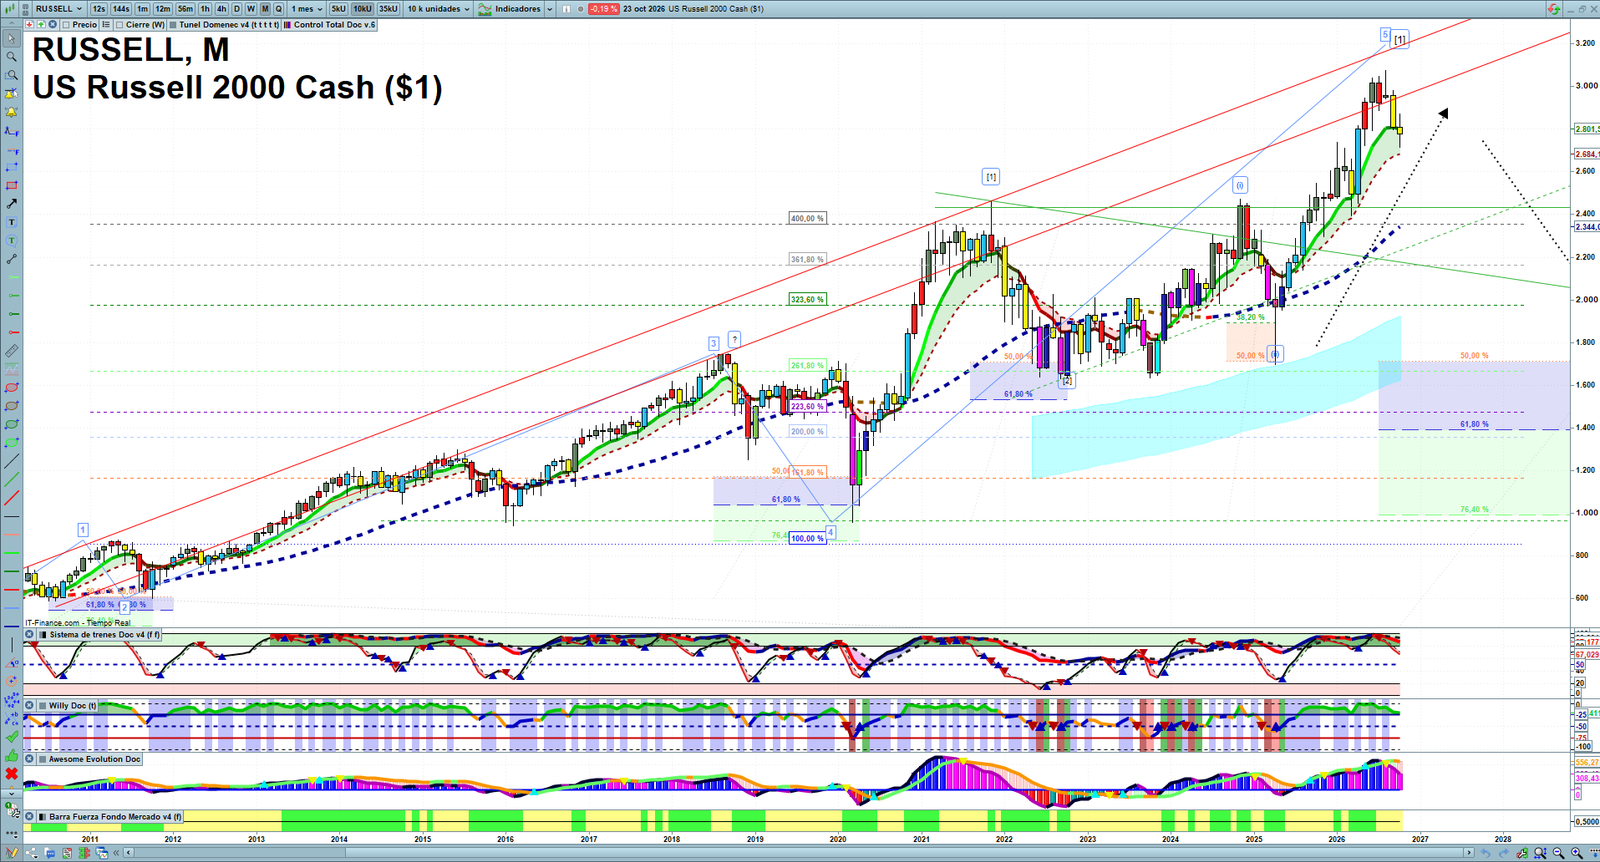This screenshot has height=862, width=1600.
Task: Switch to the 12s timeframe
Action: point(98,9)
